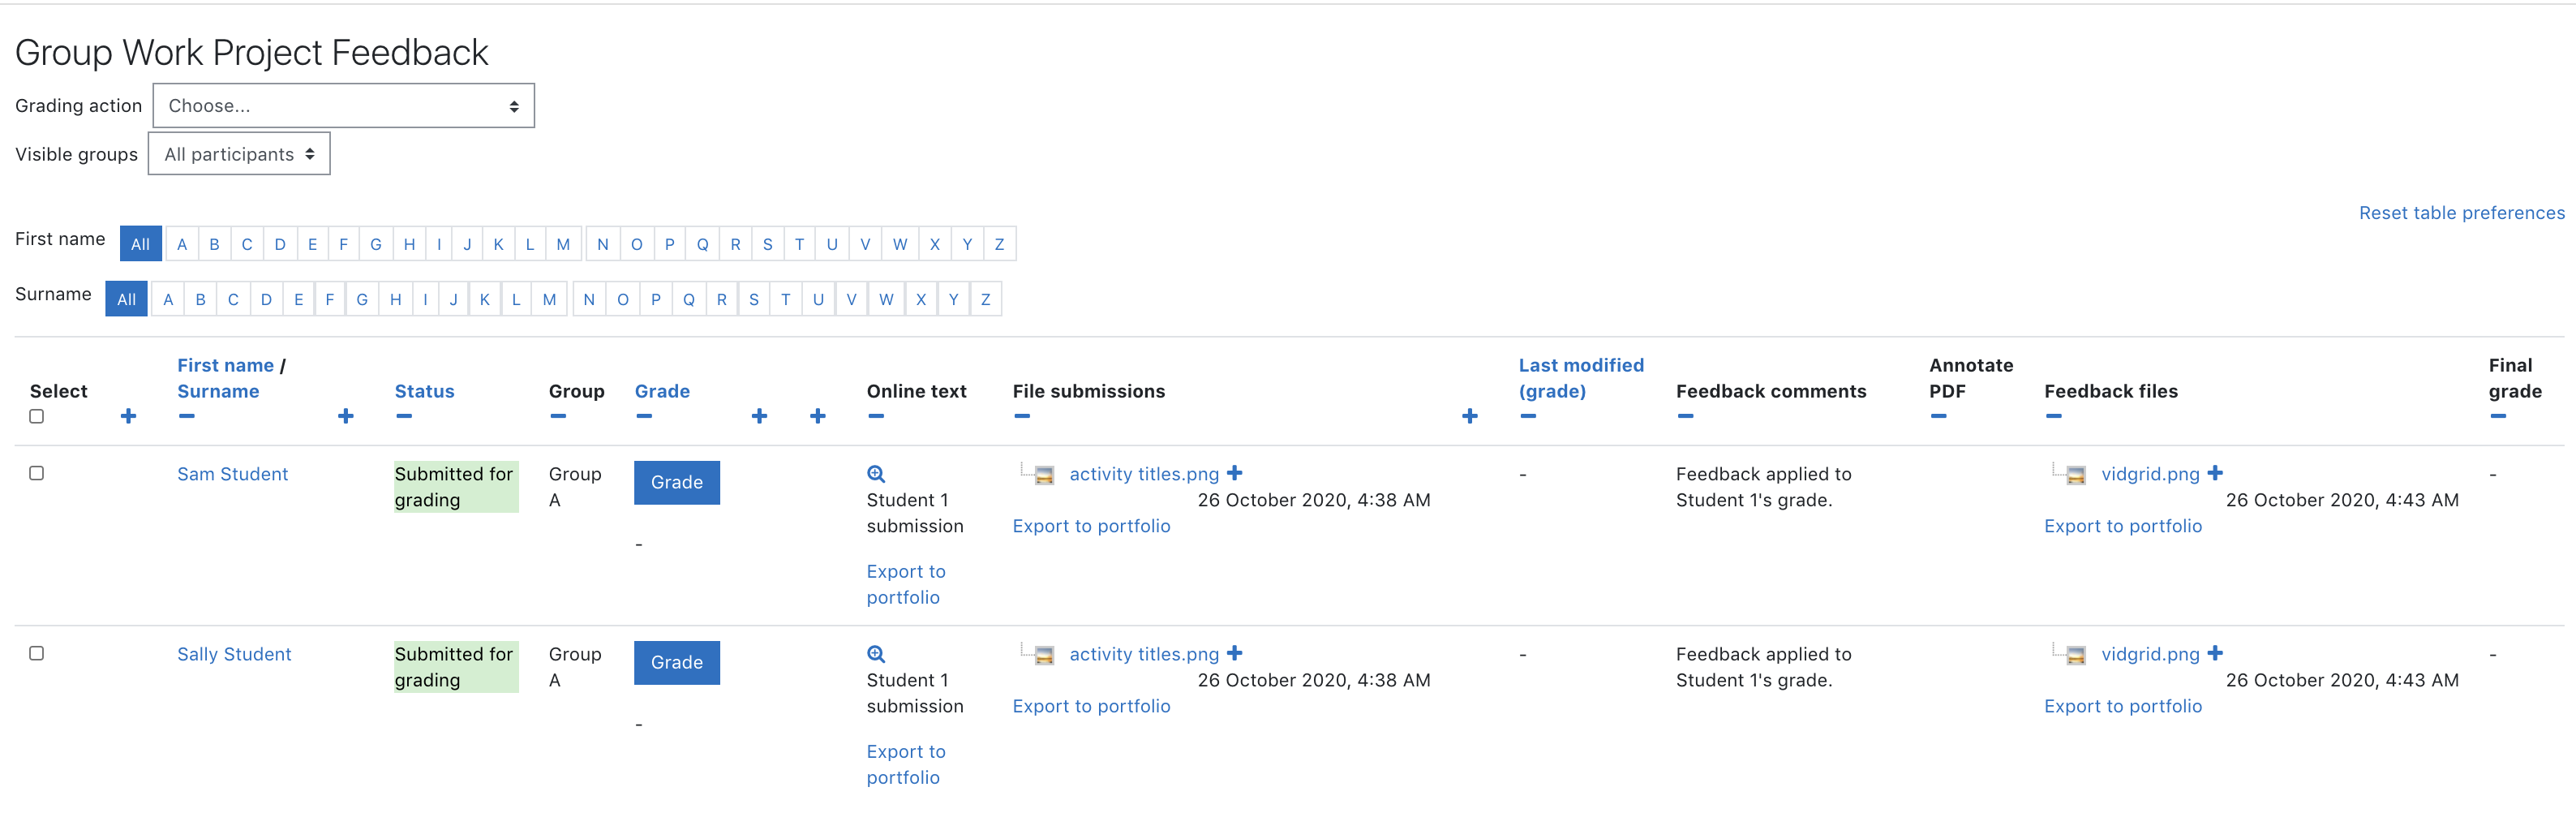The width and height of the screenshot is (2576, 826).
Task: Click Reset table preferences link
Action: 2461,213
